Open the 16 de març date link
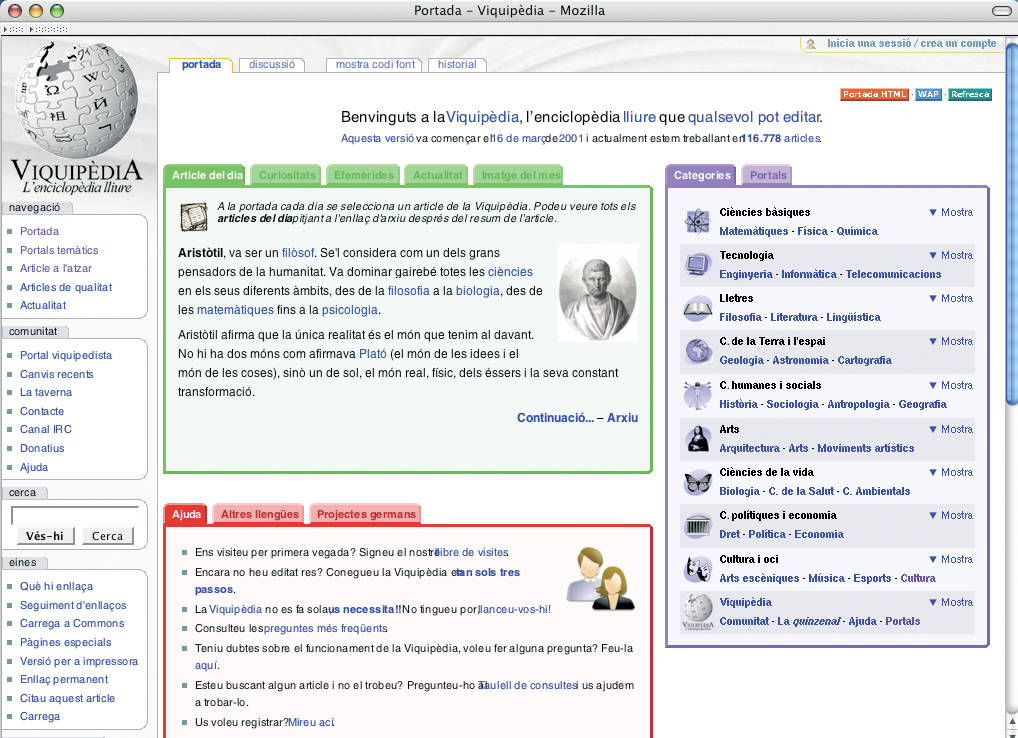1018x738 pixels. point(518,138)
